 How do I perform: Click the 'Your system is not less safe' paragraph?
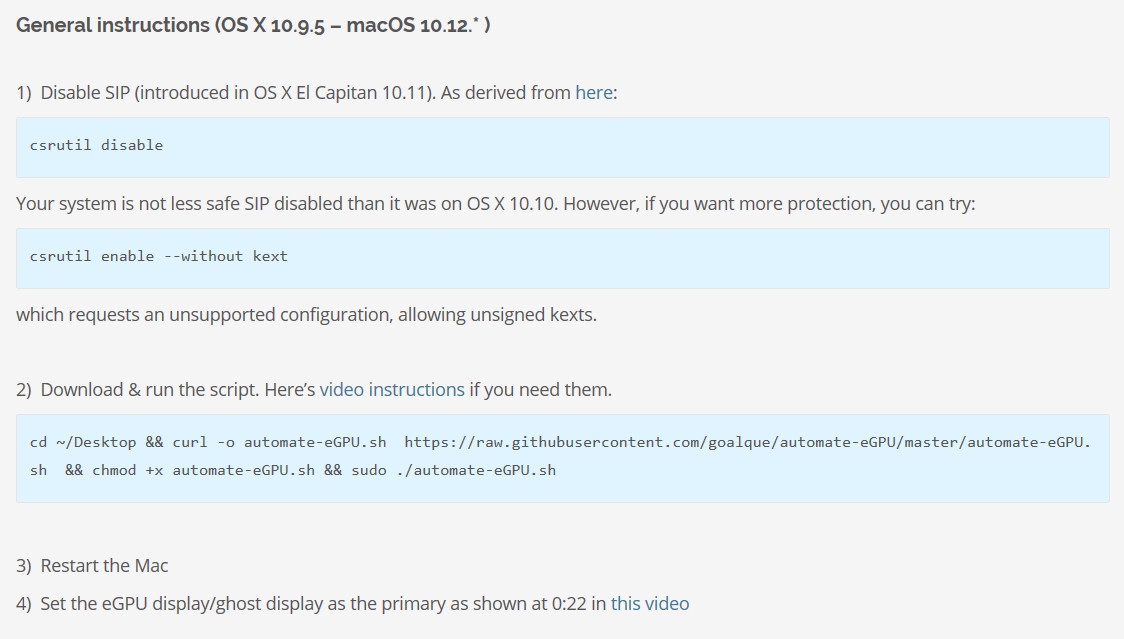coord(495,204)
